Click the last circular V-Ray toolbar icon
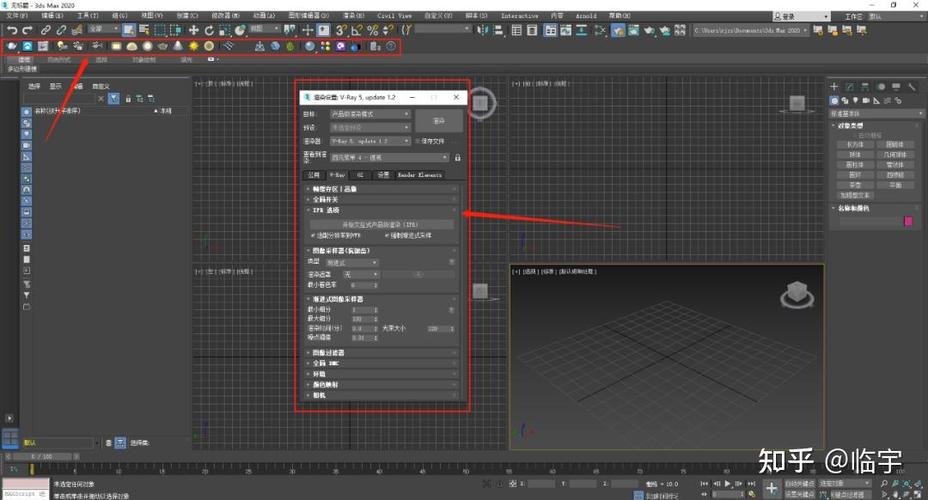This screenshot has height=500, width=928. coord(391,46)
